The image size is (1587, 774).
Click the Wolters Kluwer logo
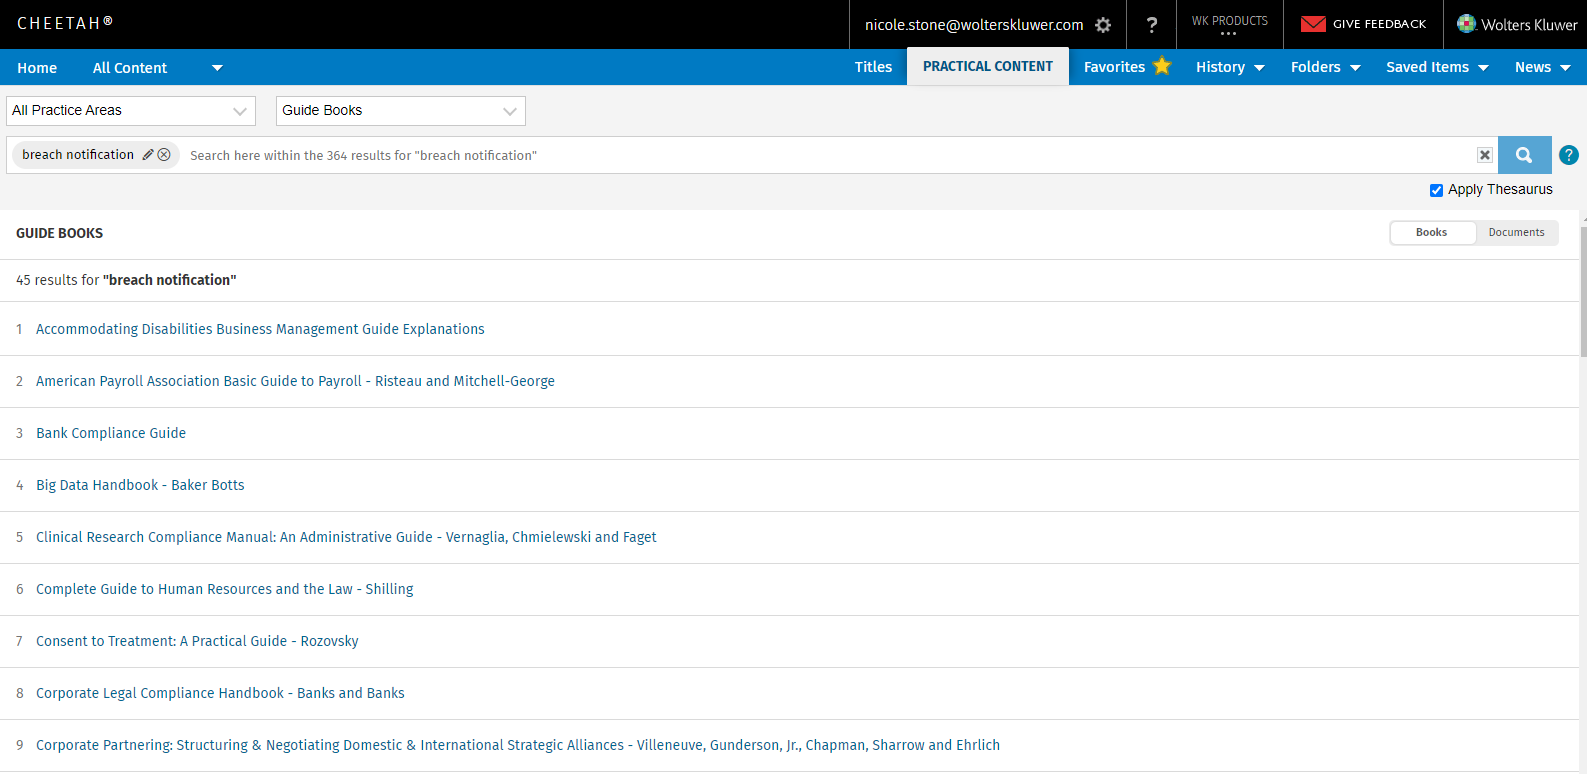coord(1517,24)
